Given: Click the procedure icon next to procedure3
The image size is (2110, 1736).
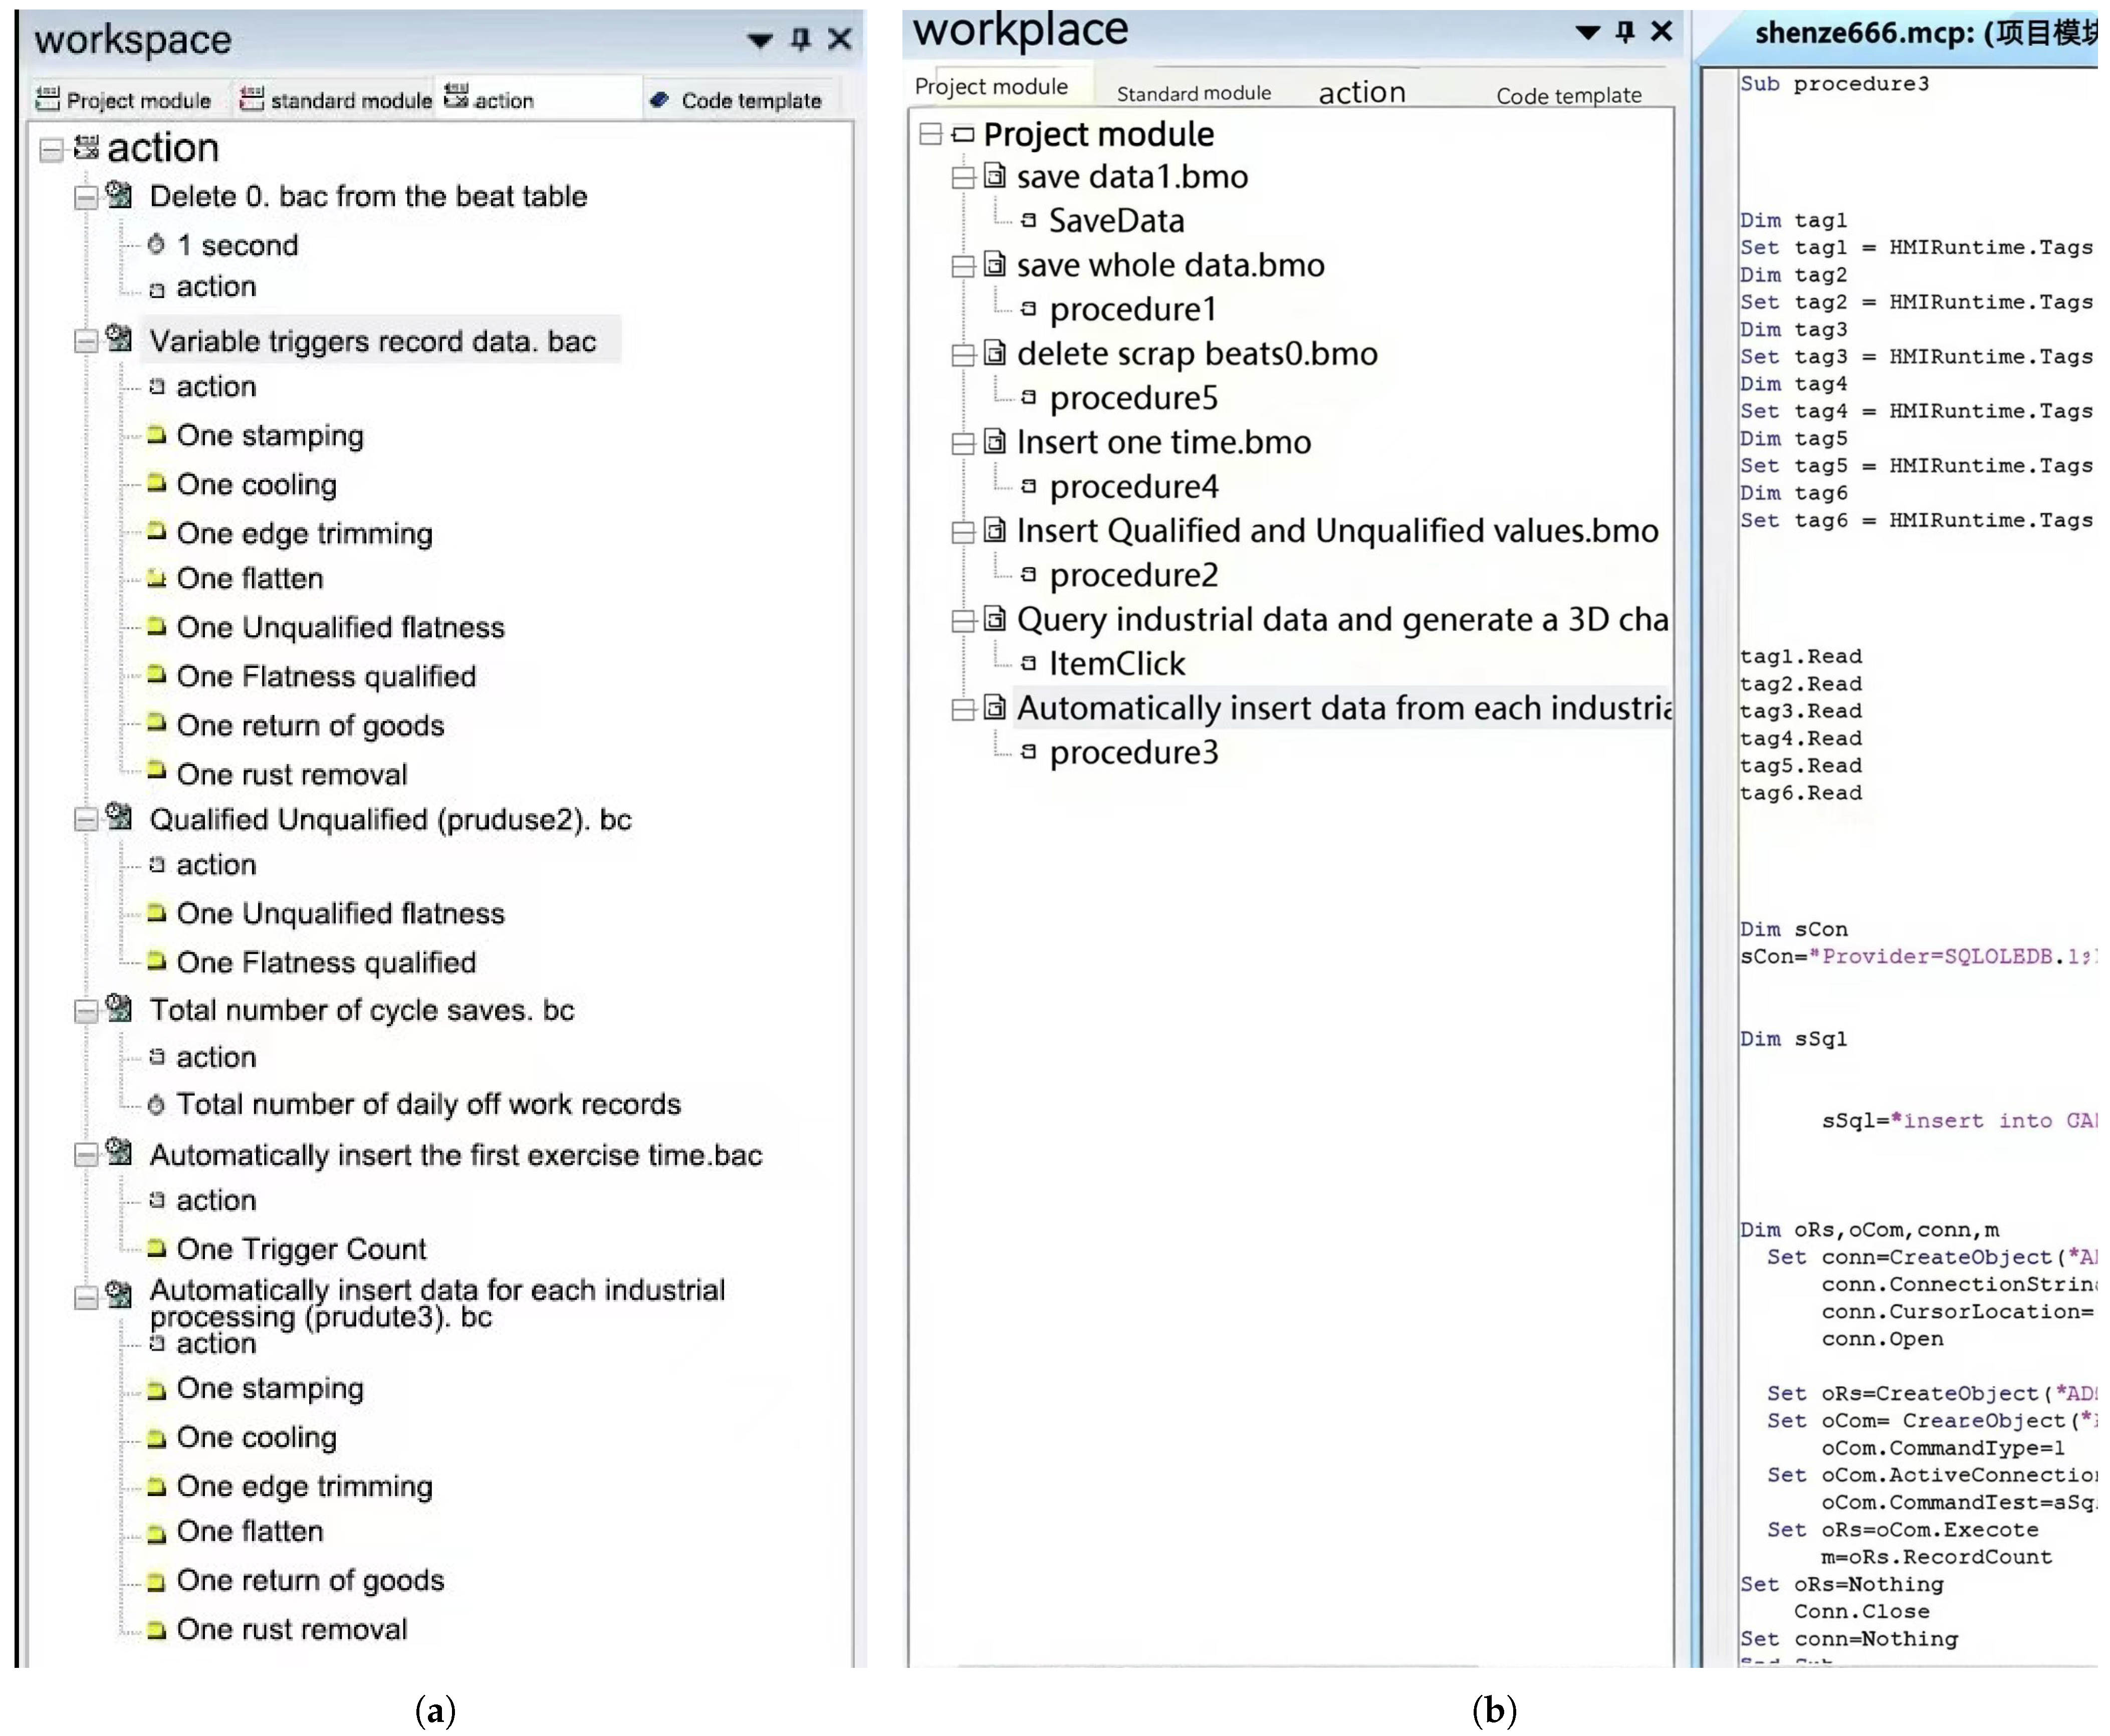Looking at the screenshot, I should click(x=1028, y=752).
